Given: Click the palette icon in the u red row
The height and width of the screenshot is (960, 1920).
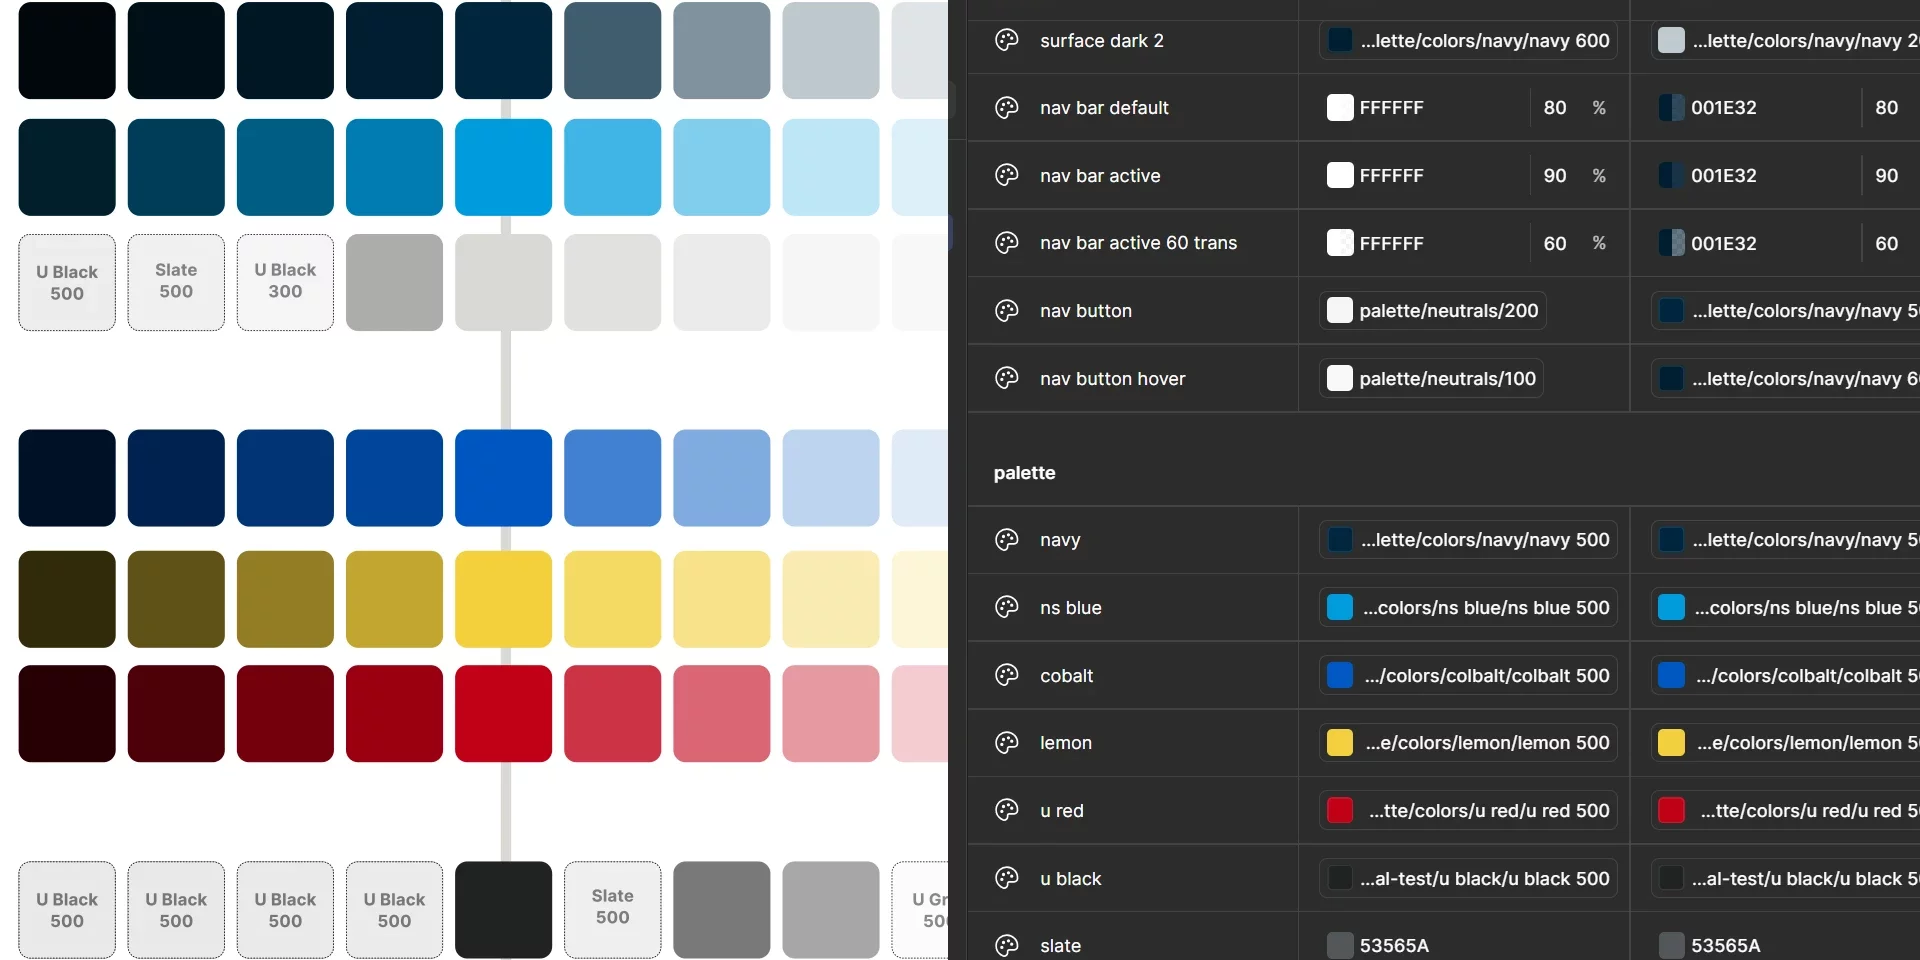Looking at the screenshot, I should pyautogui.click(x=1006, y=810).
